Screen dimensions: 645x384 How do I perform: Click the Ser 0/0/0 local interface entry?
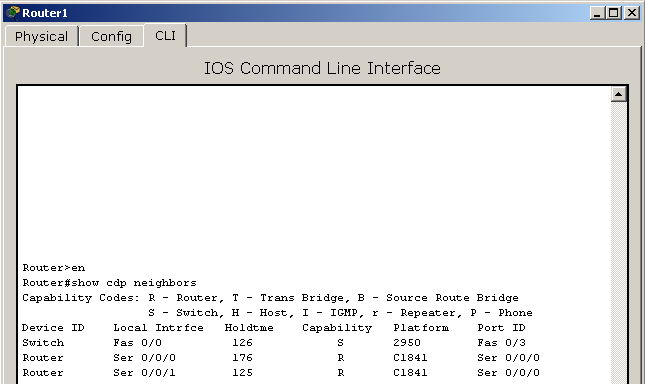(144, 358)
